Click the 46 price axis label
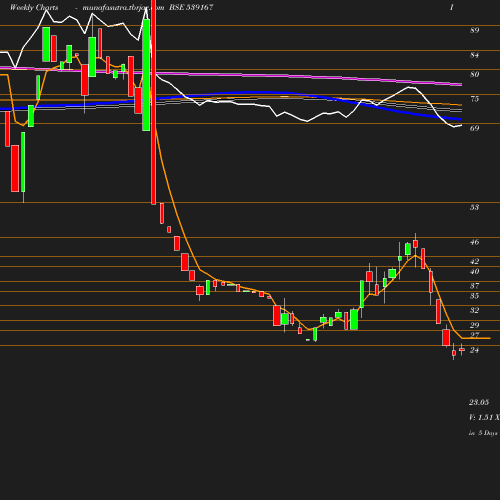Screen dimensions: 500x500 tap(474, 242)
